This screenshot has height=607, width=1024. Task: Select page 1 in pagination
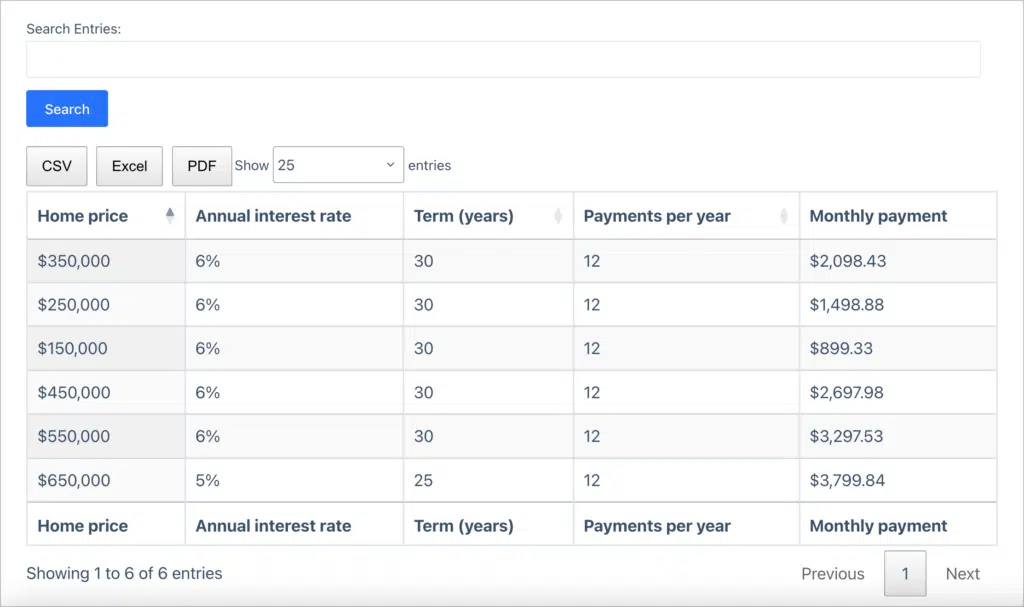coord(905,574)
